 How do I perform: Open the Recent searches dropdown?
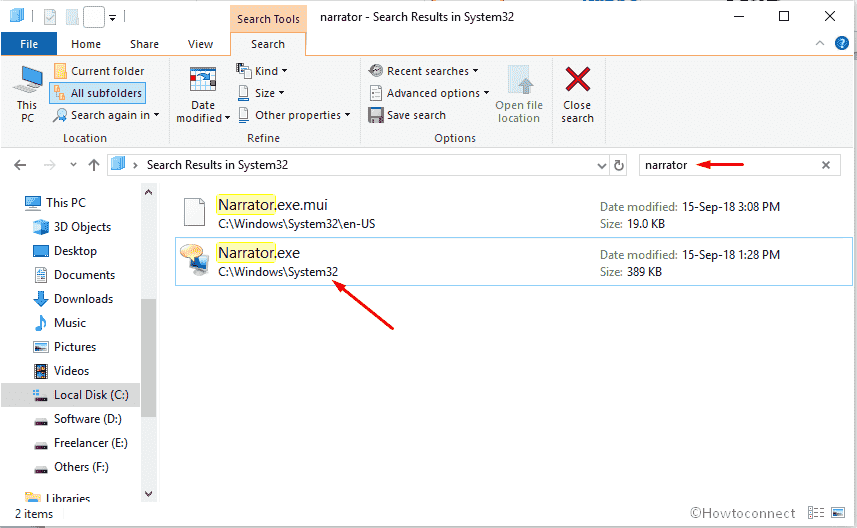(x=424, y=71)
